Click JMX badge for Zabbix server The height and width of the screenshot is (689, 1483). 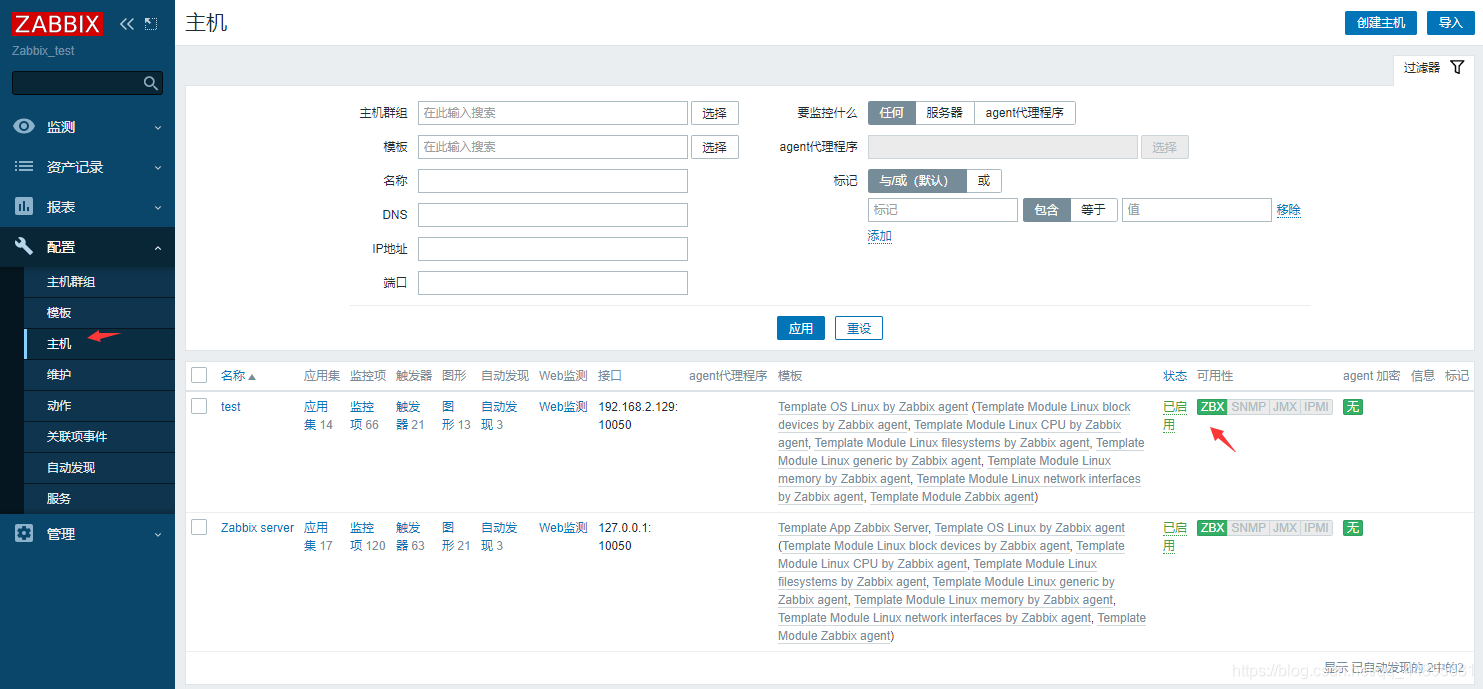(x=1284, y=528)
